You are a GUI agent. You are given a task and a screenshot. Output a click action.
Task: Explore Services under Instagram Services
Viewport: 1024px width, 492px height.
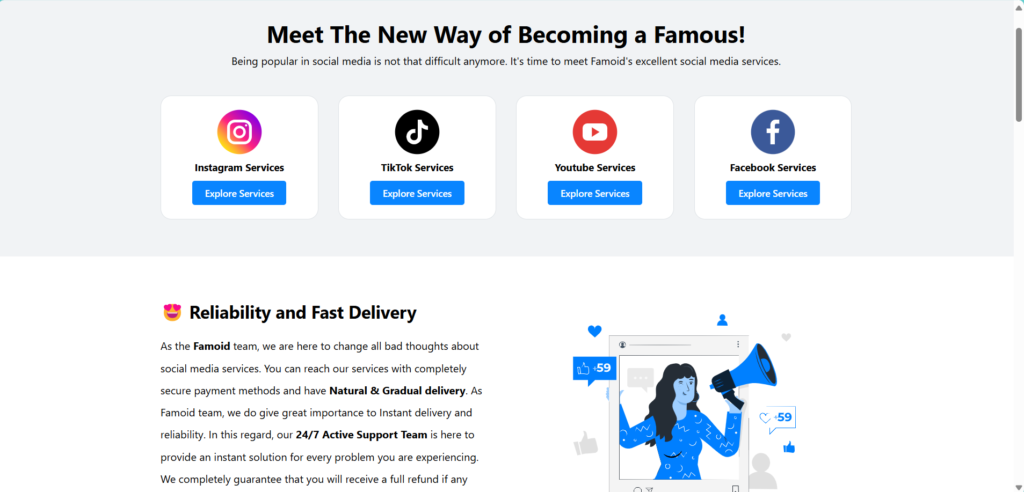point(239,193)
